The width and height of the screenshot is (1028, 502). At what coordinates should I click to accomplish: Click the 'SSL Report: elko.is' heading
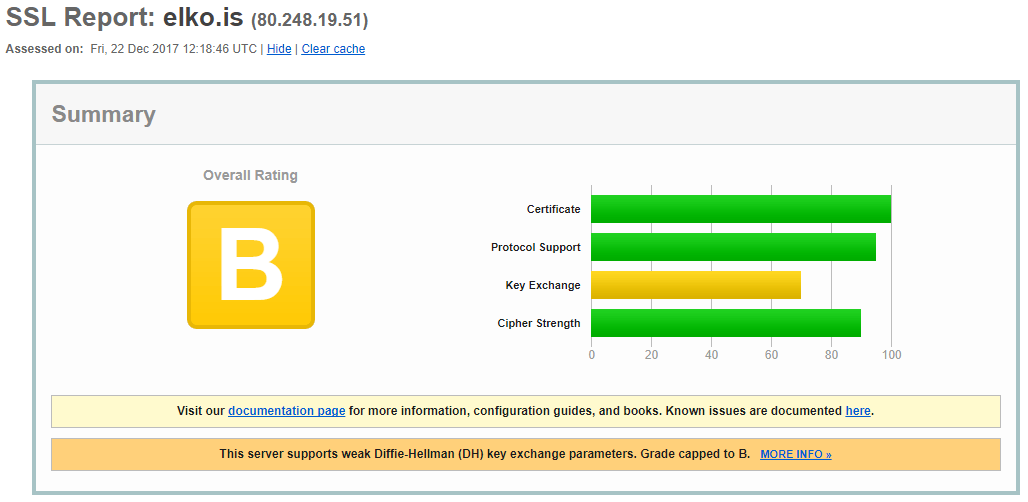pos(125,18)
